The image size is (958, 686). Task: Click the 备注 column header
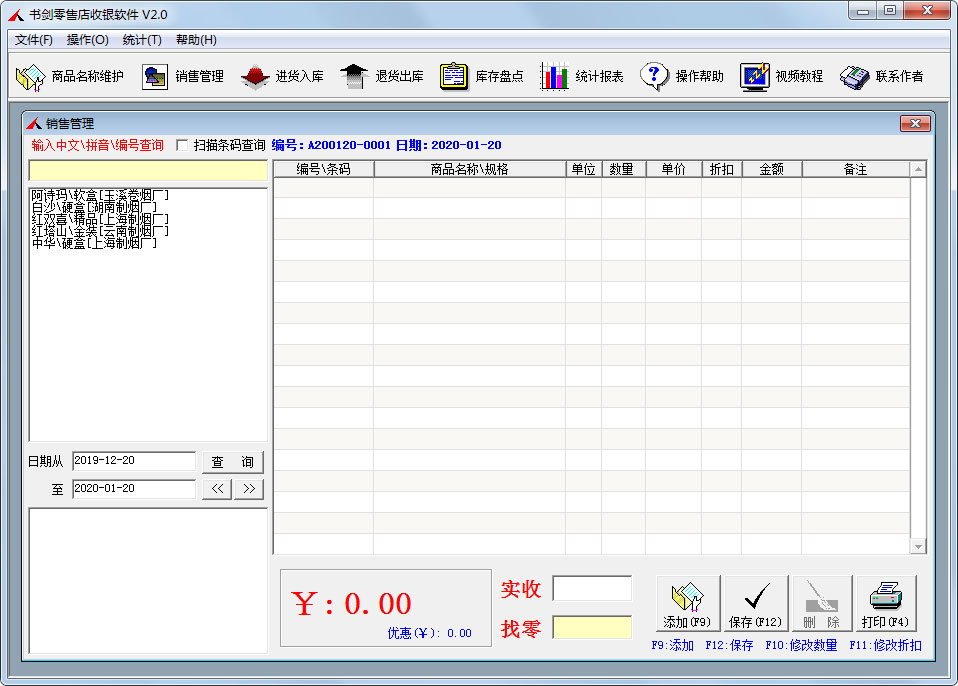pyautogui.click(x=855, y=169)
